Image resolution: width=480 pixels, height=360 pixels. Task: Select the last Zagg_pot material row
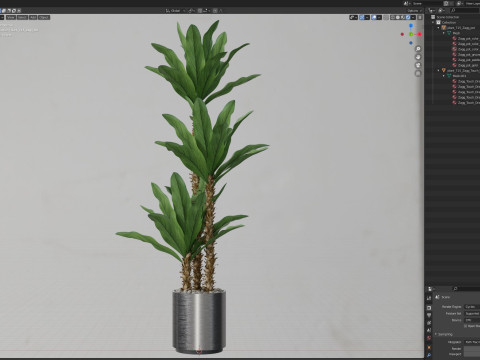466,65
